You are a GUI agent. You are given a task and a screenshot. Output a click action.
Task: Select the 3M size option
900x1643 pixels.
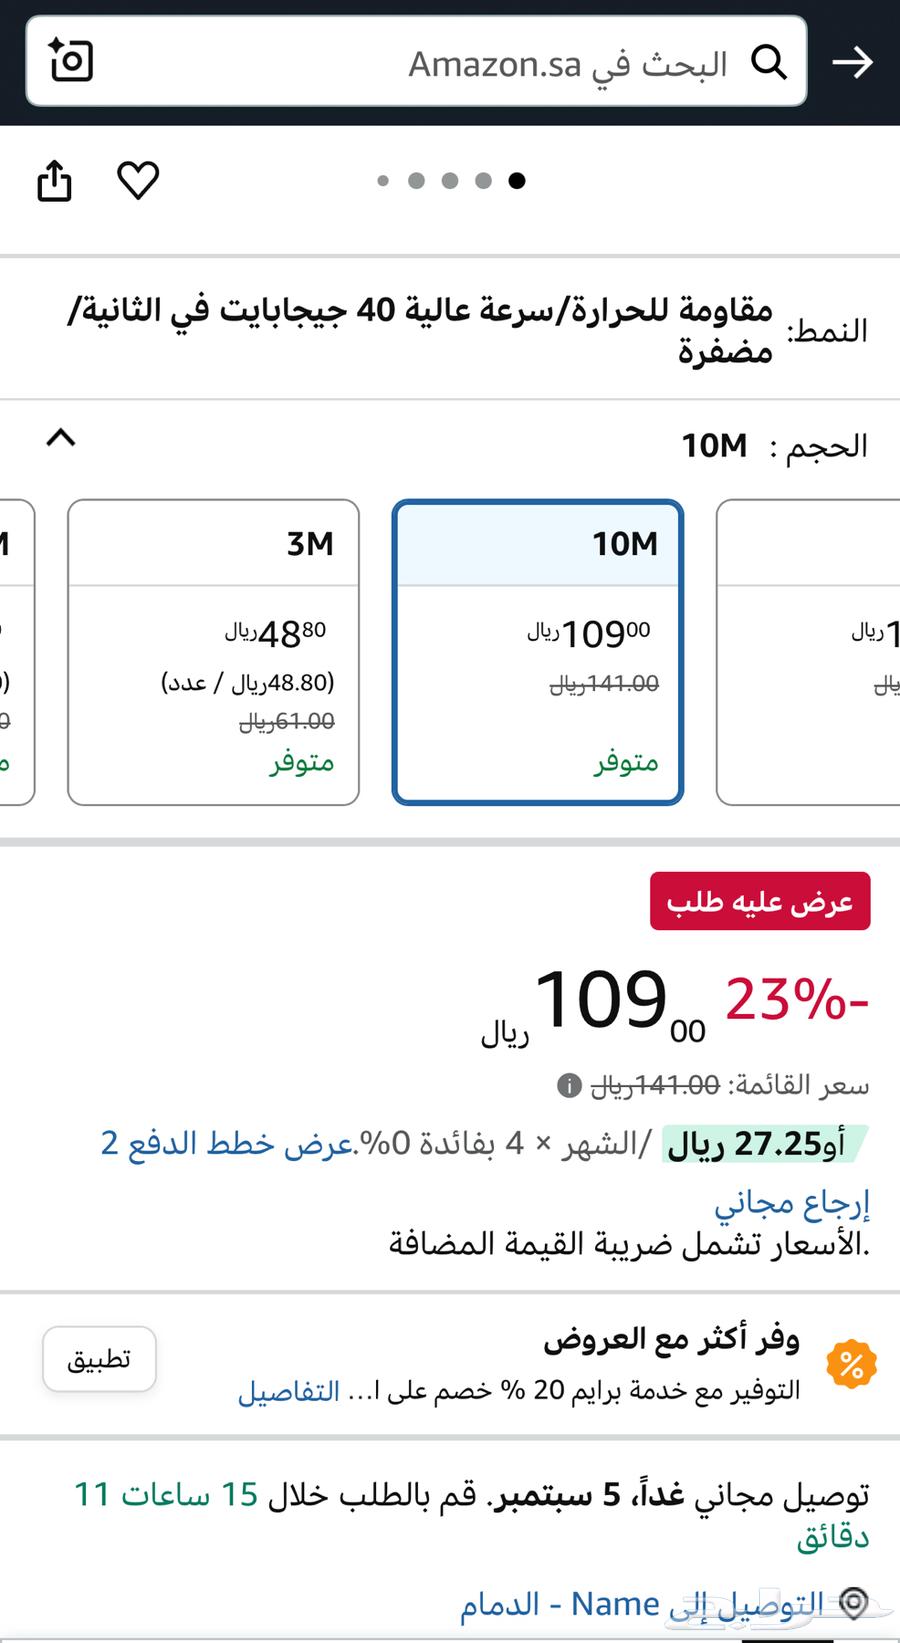212,652
